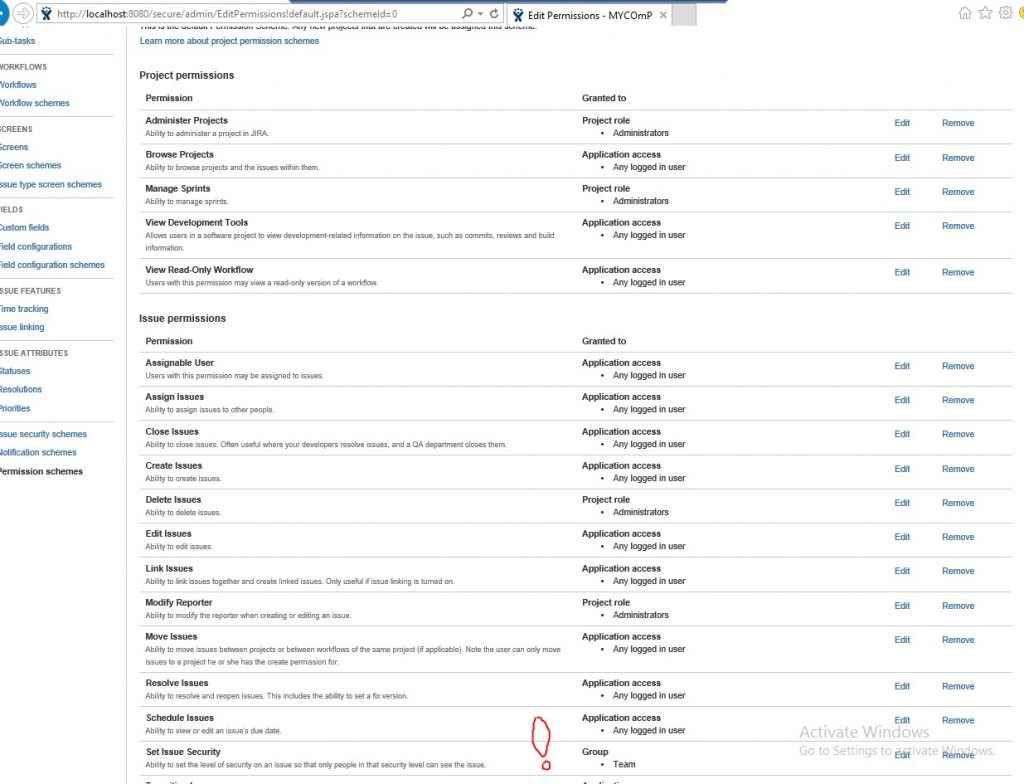Screen dimensions: 1024x784
Task: Remove the Move Issues grant
Action: (958, 640)
